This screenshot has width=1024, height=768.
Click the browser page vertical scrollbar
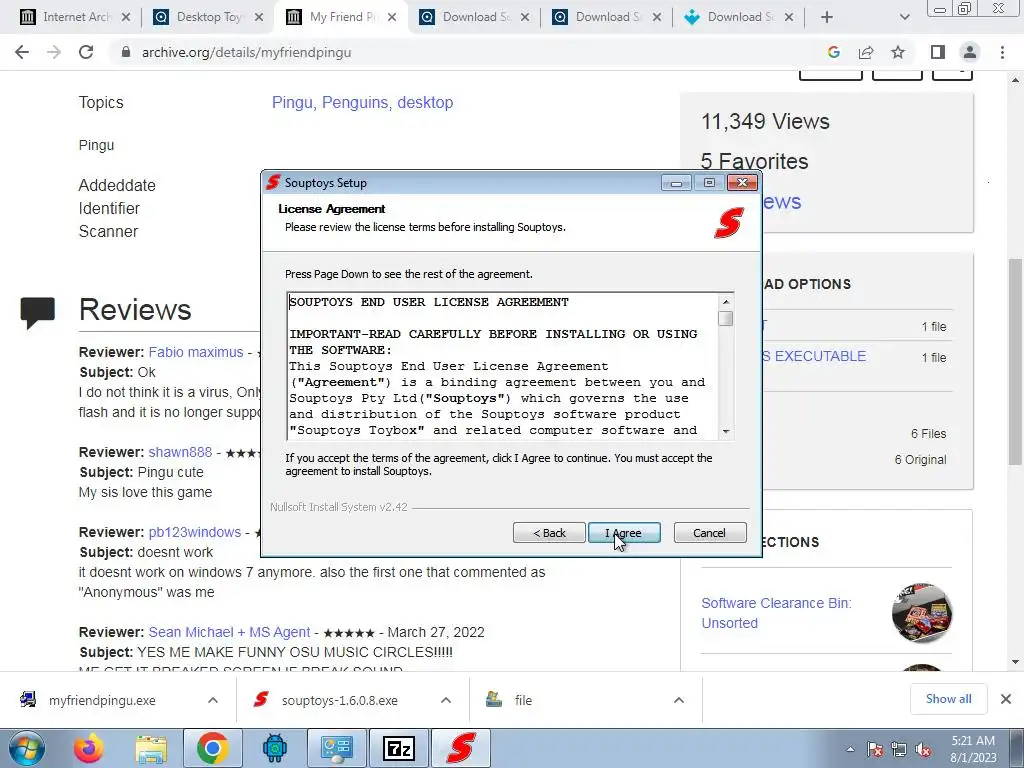coord(1016,362)
